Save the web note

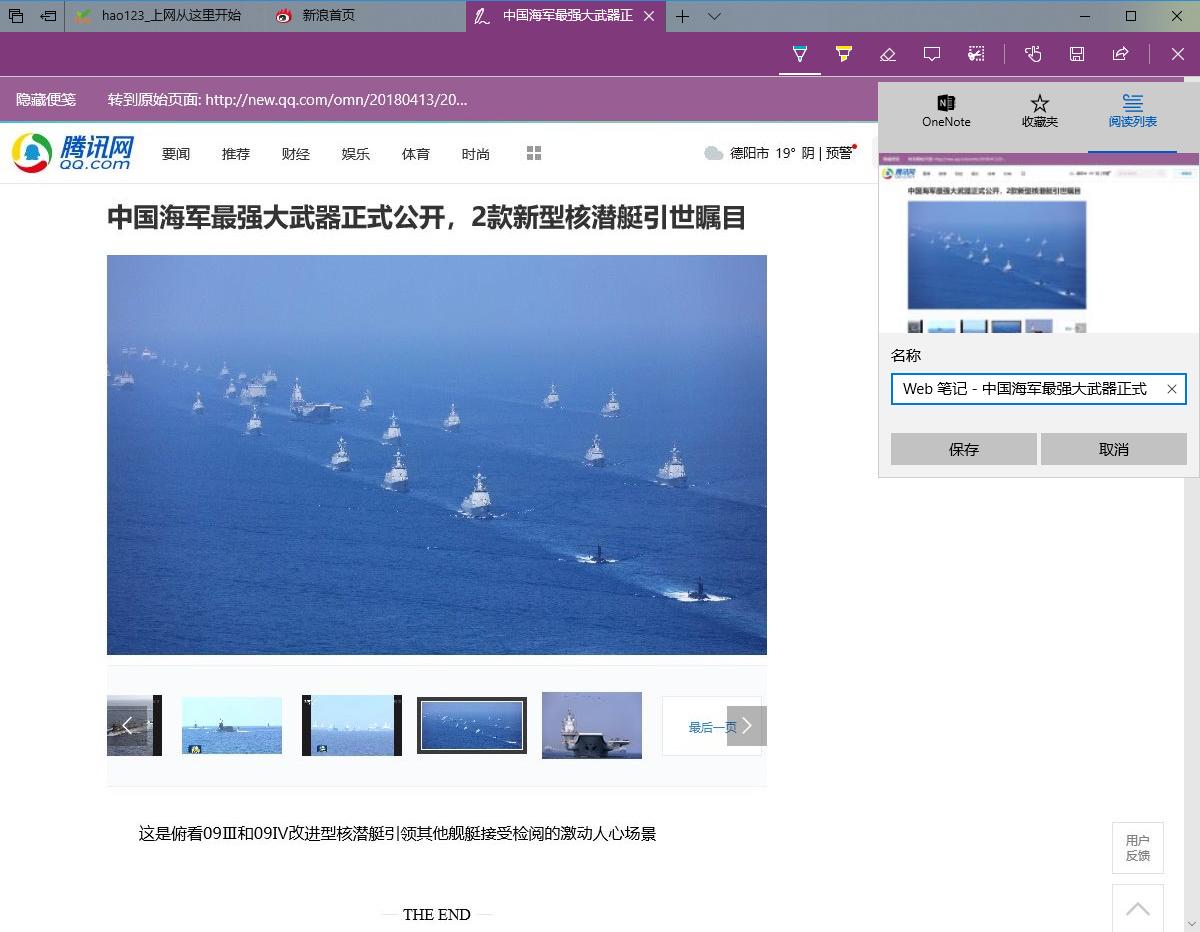1076,54
